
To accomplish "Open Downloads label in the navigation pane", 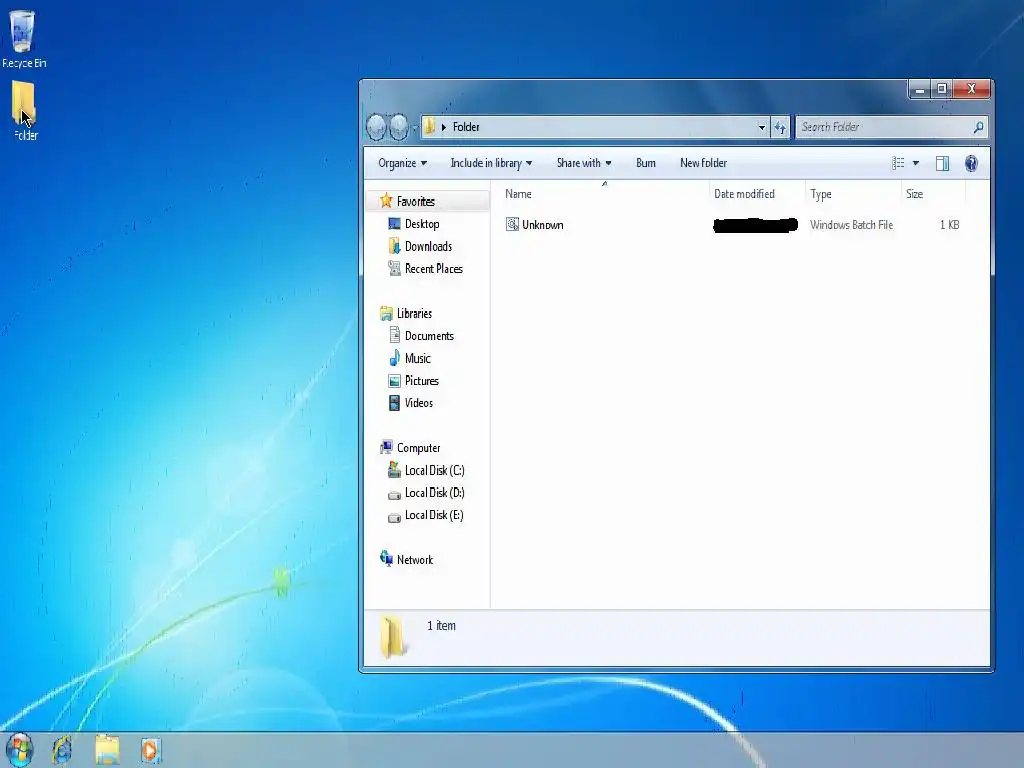I will (x=428, y=246).
